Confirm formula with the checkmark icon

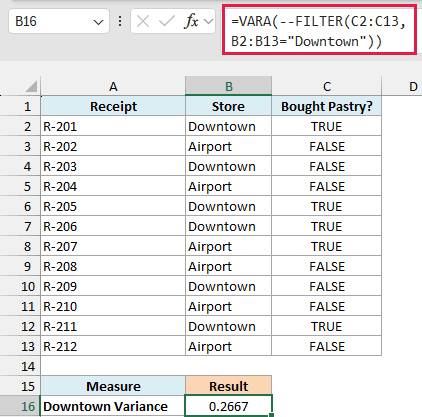click(167, 22)
